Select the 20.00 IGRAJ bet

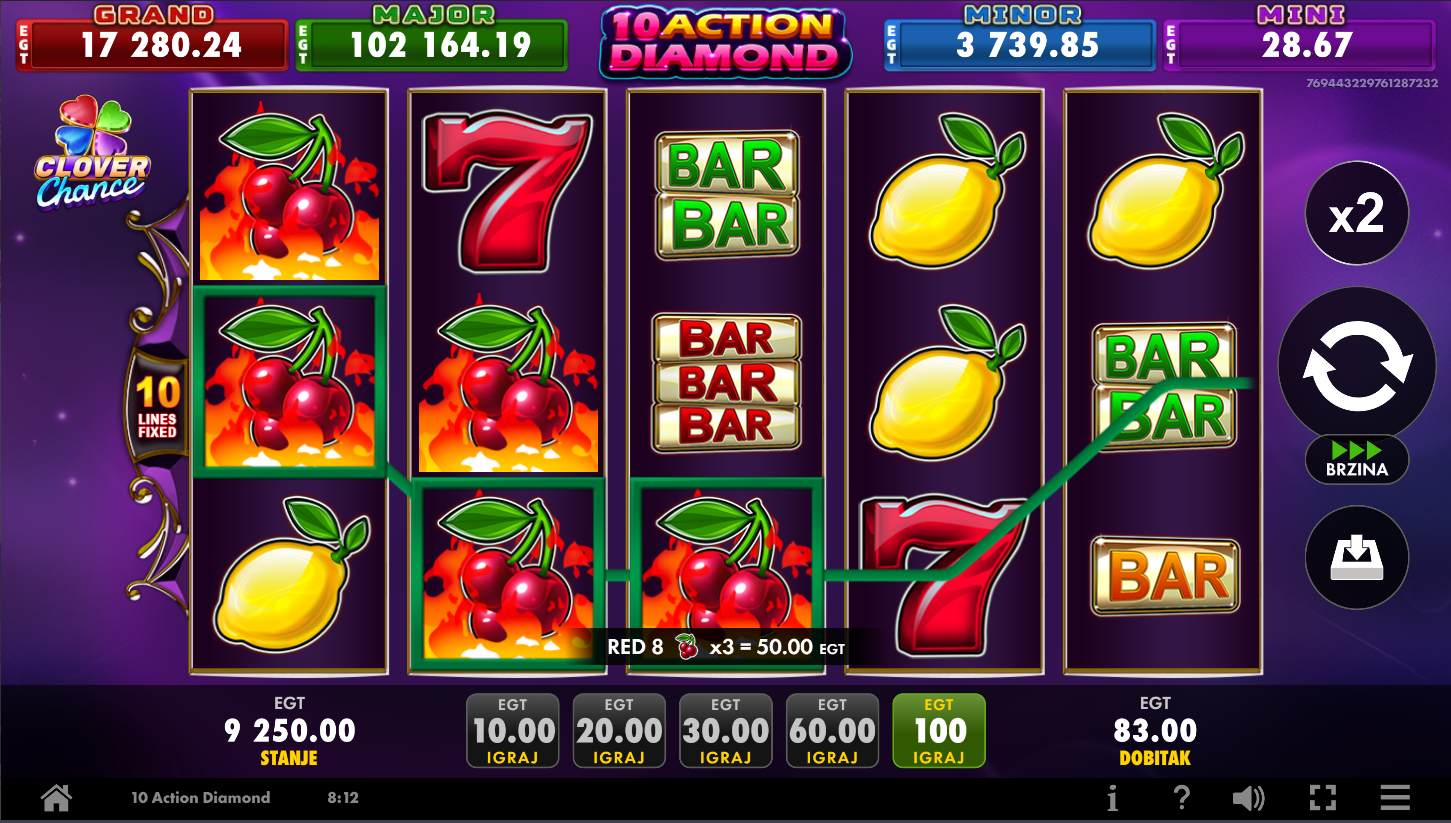tap(619, 731)
